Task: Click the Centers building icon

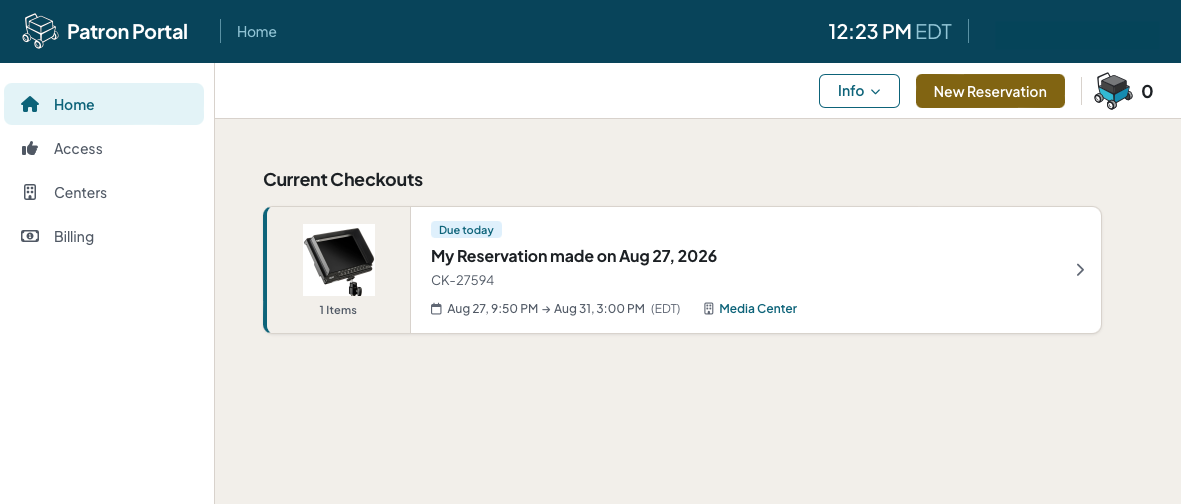Action: 30,193
